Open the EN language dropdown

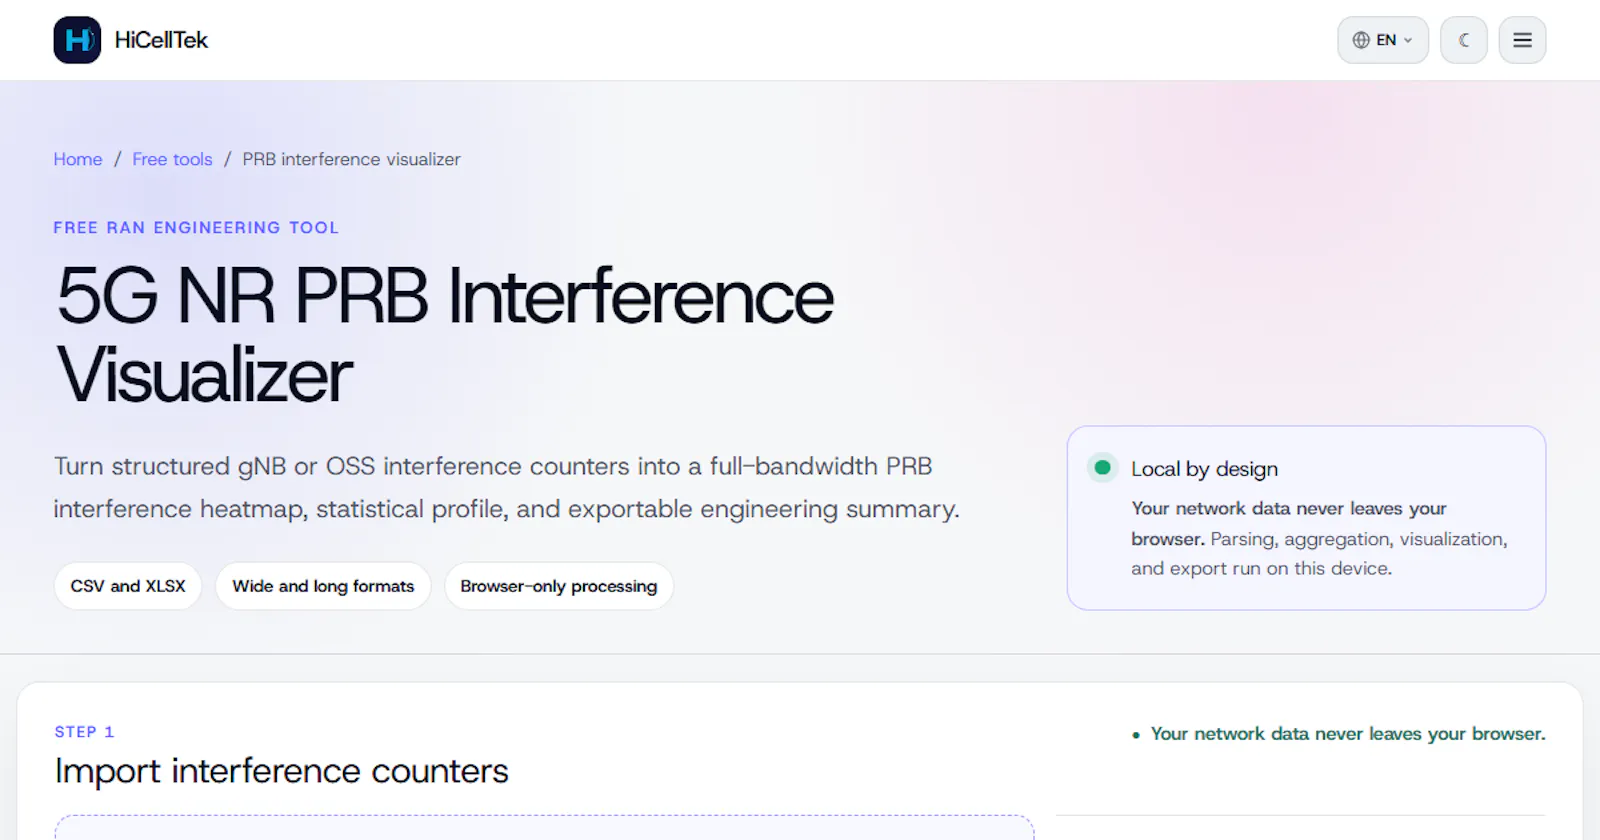[x=1383, y=40]
